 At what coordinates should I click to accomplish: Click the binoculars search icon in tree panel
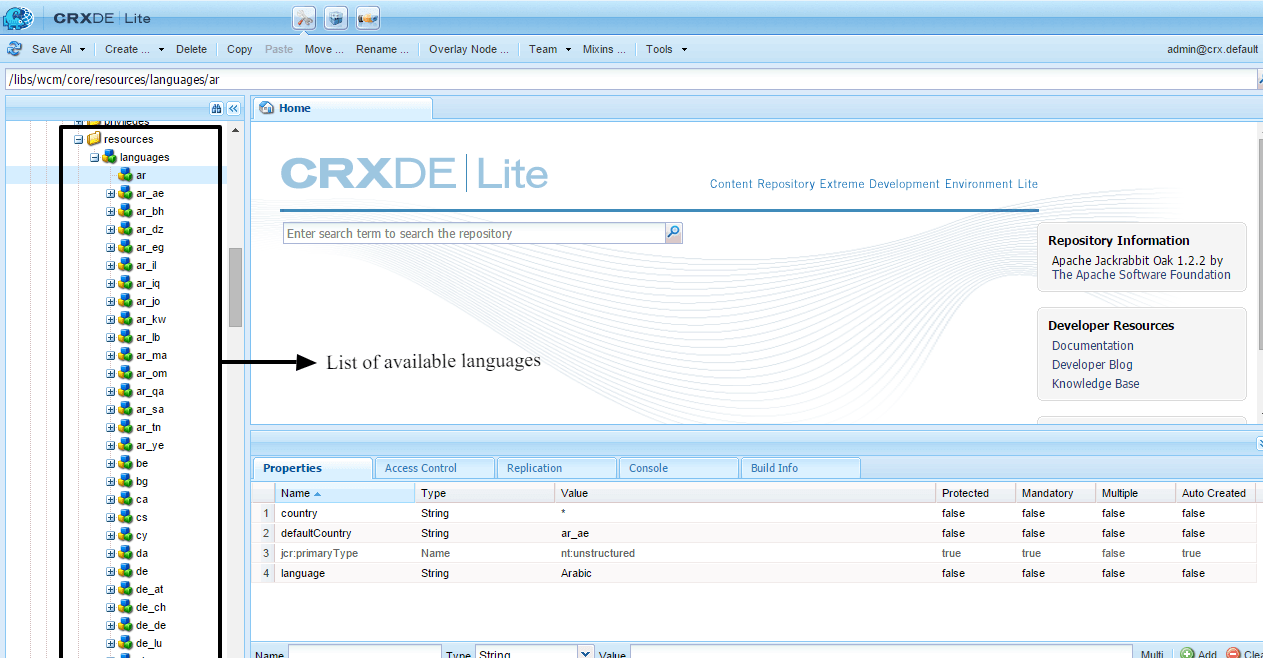point(216,108)
